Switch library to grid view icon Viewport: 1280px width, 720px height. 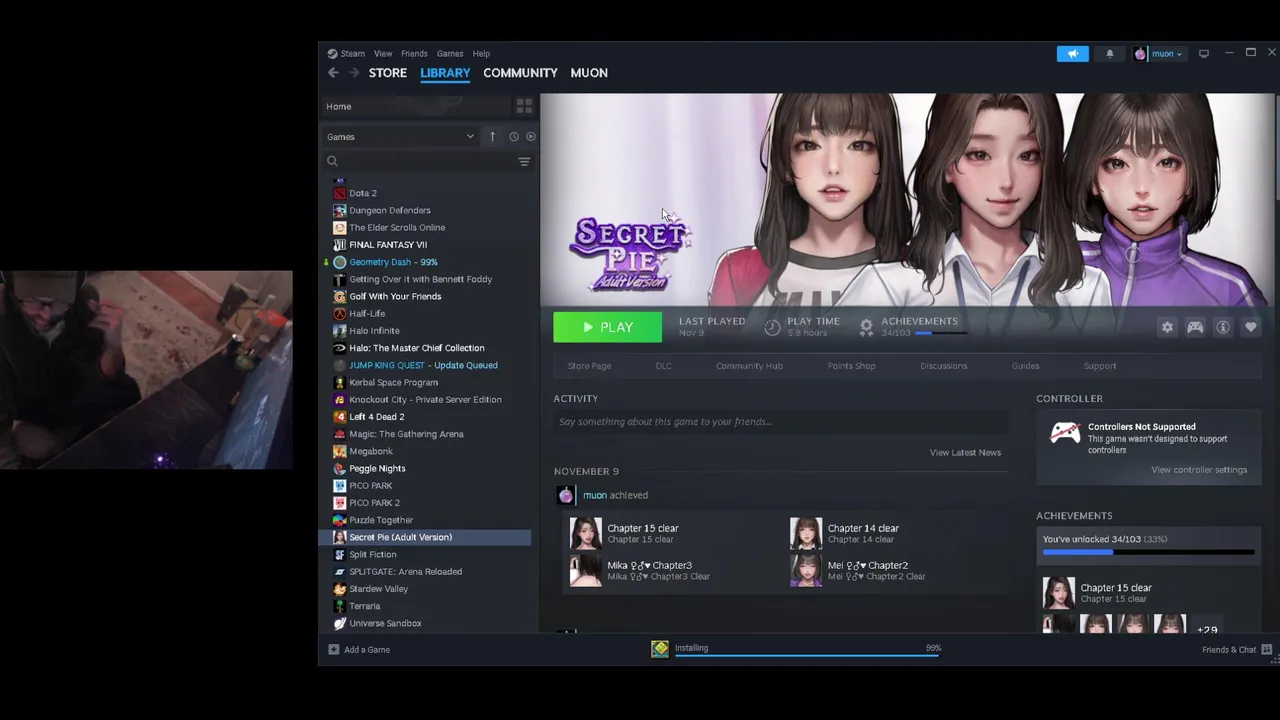pyautogui.click(x=524, y=106)
